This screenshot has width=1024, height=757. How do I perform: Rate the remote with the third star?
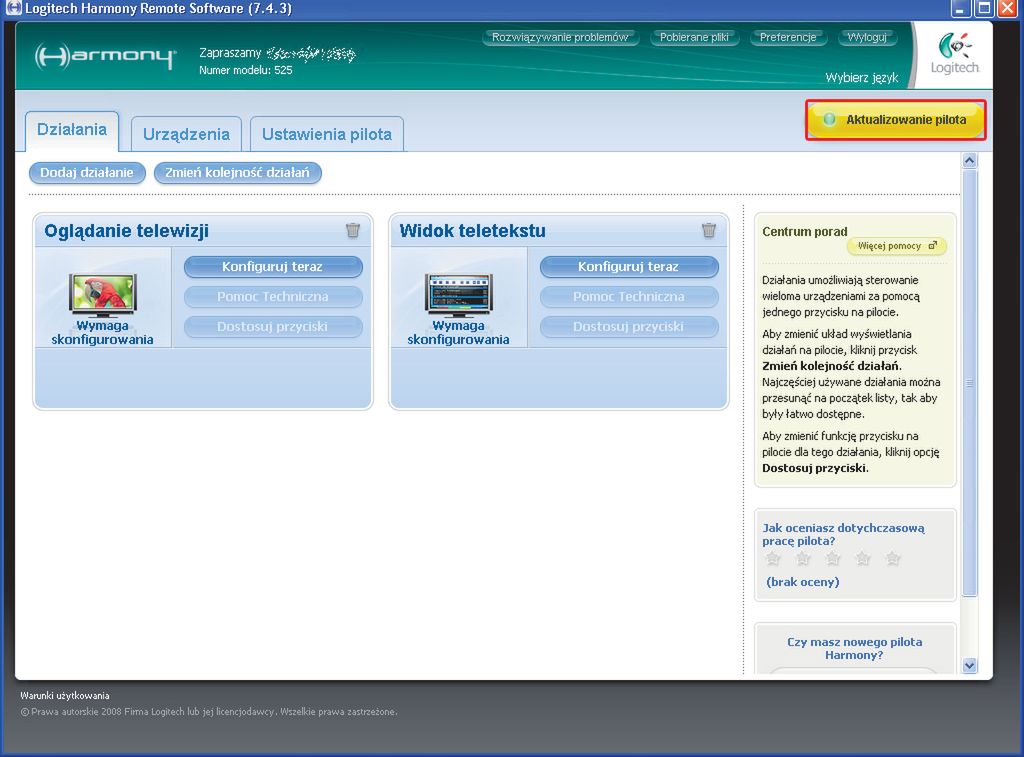pyautogui.click(x=833, y=558)
